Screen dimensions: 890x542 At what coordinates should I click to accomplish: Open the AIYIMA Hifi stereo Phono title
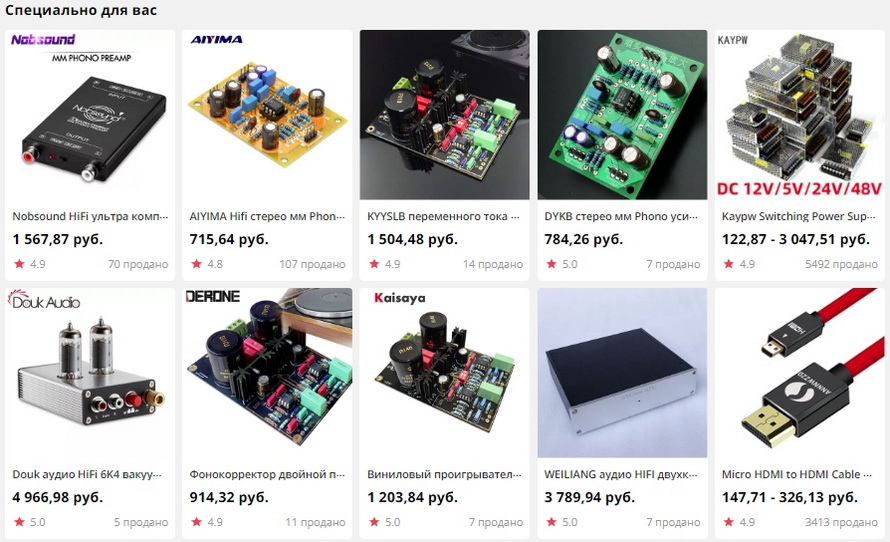(x=267, y=217)
